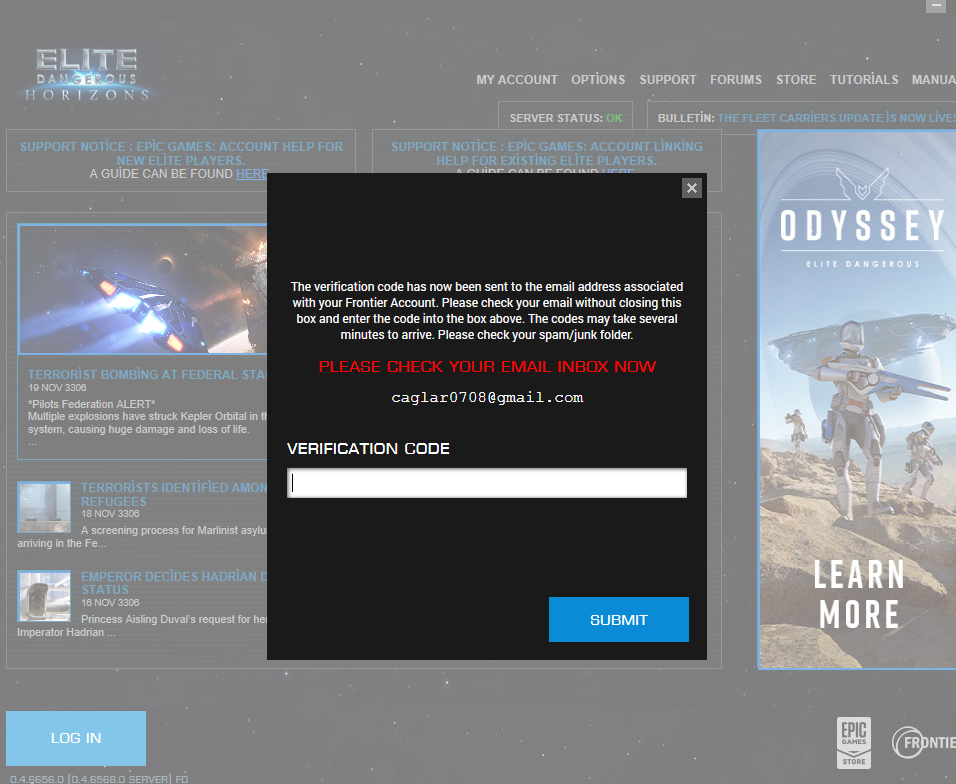
Task: Click the Elite Dangerous Horizons logo
Action: point(87,76)
